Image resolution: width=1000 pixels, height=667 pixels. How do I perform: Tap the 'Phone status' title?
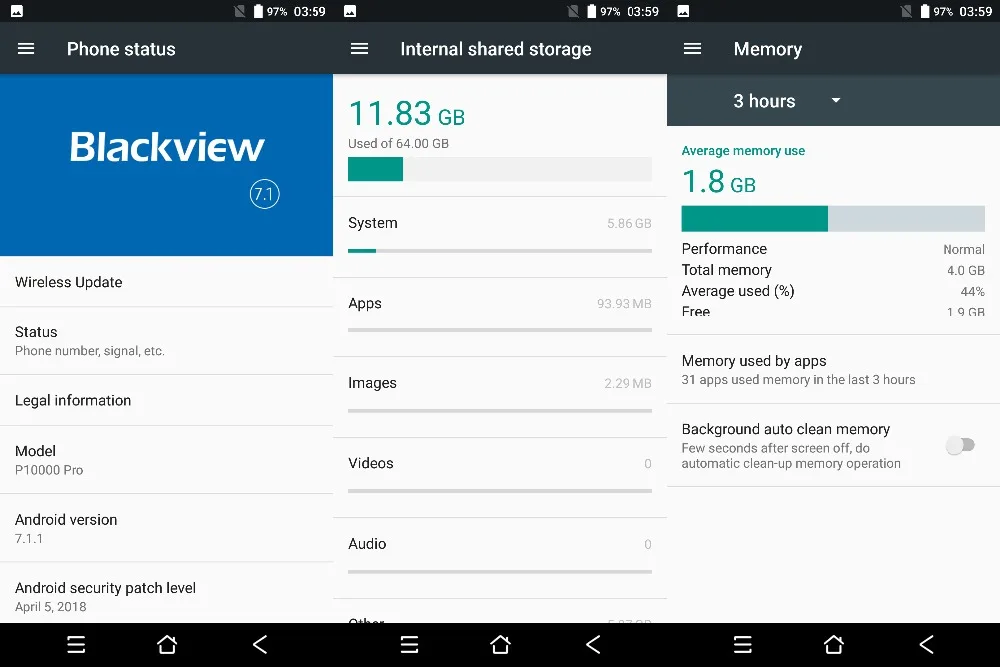[x=121, y=49]
